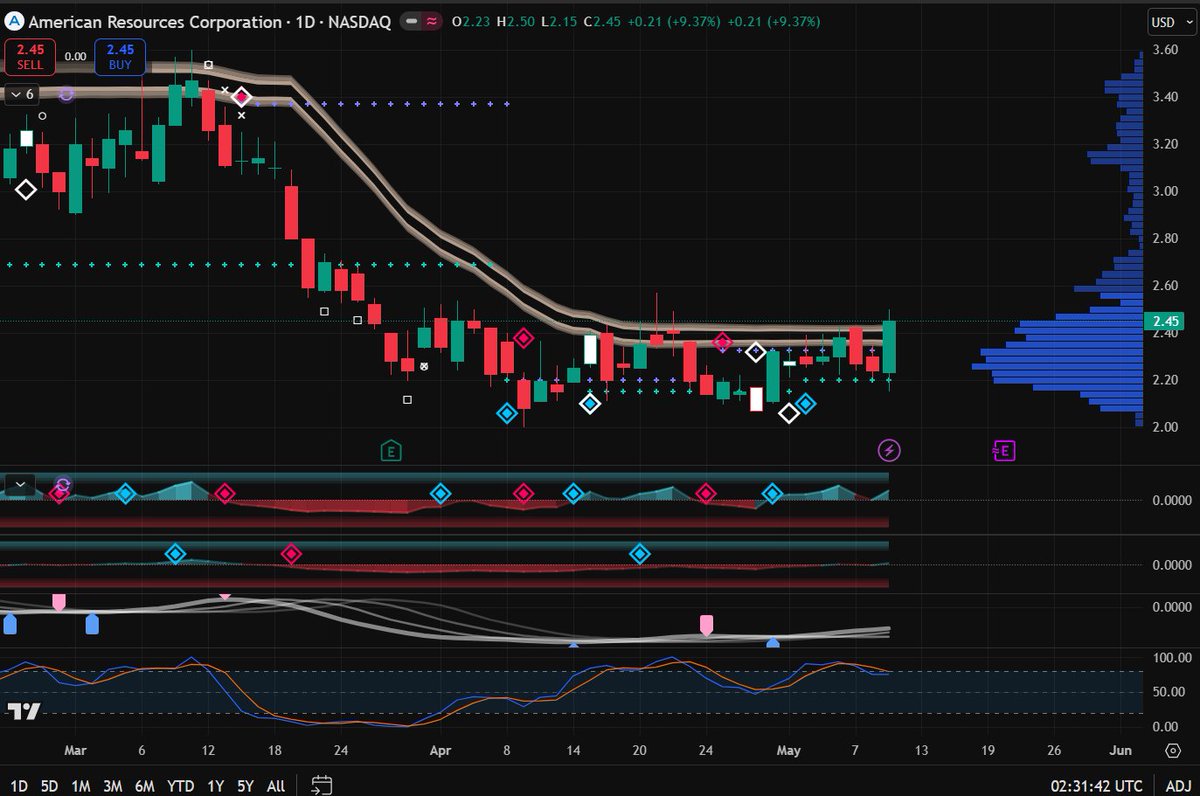The height and width of the screenshot is (796, 1200).
Task: Open chart settings gear icon
Action: point(1172,750)
